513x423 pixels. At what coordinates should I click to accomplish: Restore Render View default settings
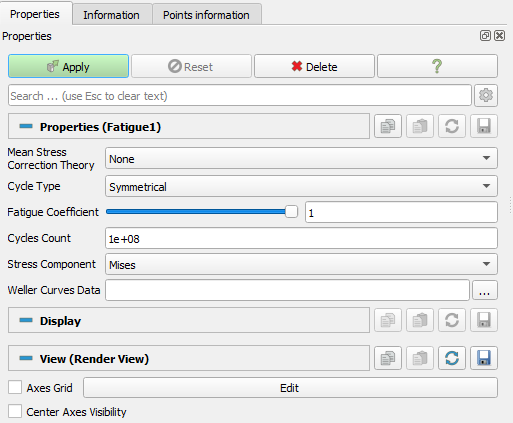tap(452, 358)
